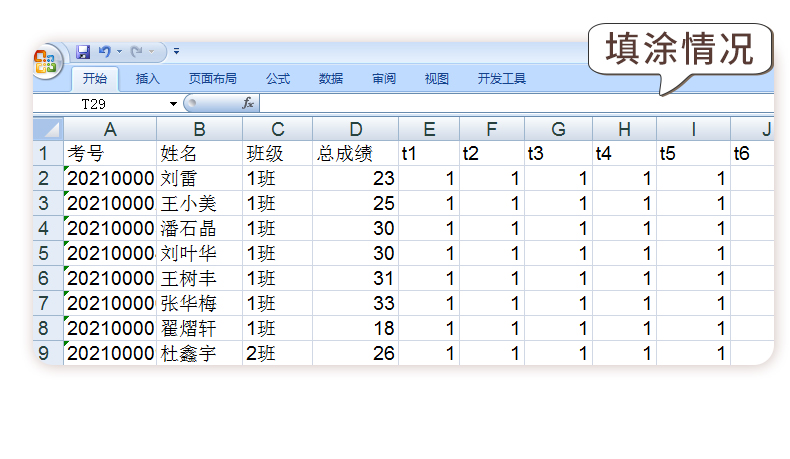Open the 开发工具 ribbon tab
The width and height of the screenshot is (790, 459).
point(502,79)
